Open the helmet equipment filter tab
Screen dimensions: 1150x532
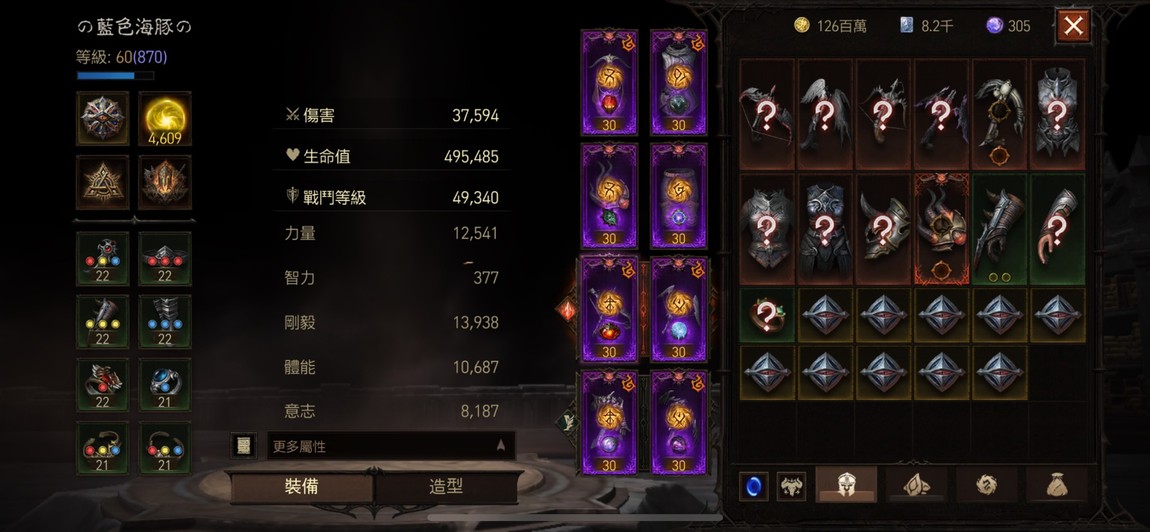(846, 485)
